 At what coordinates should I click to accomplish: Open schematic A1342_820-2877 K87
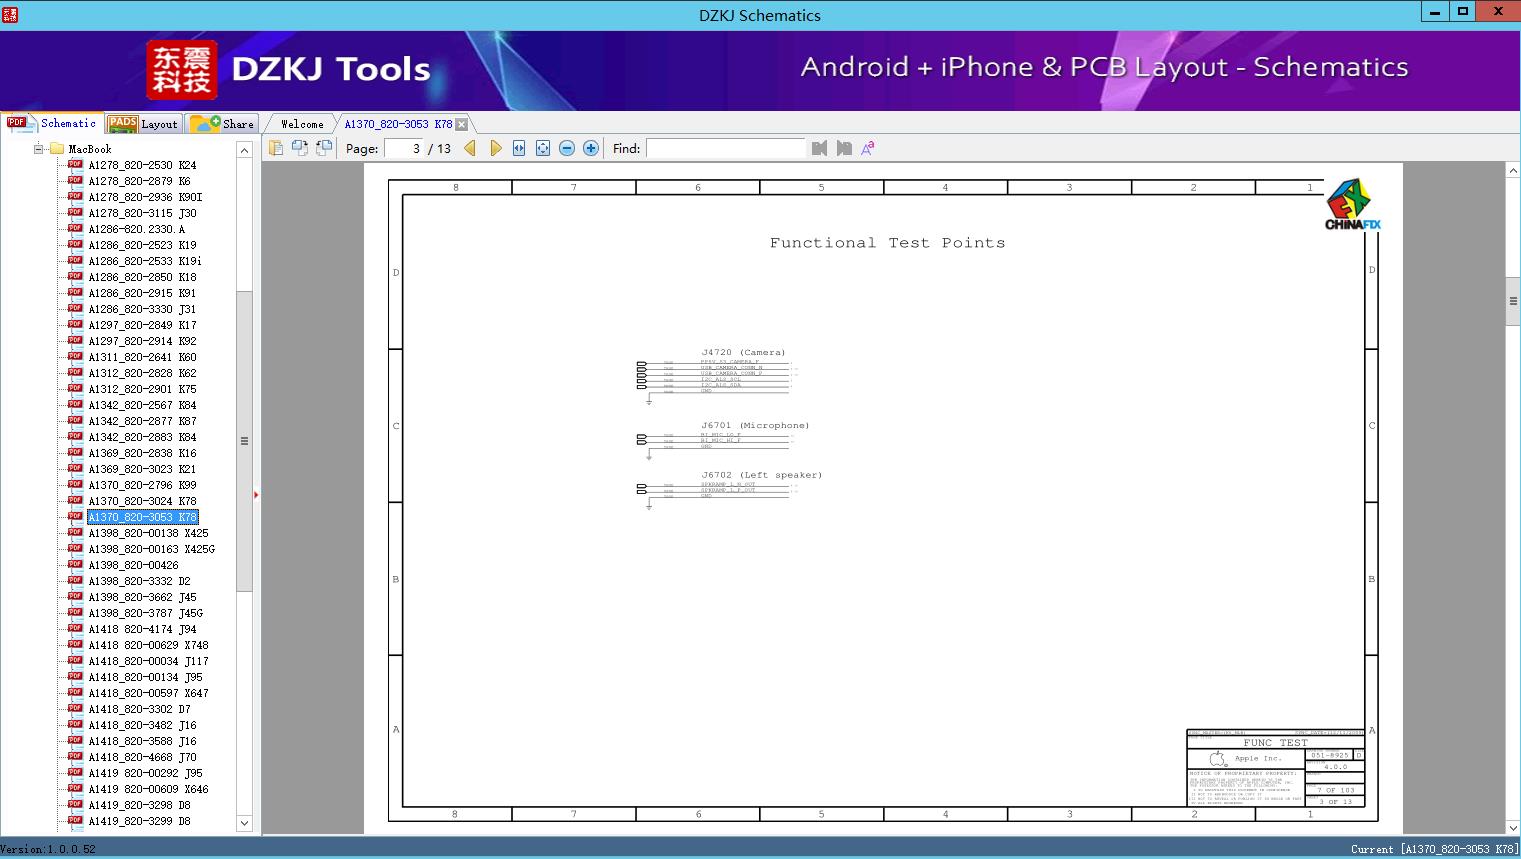click(142, 421)
